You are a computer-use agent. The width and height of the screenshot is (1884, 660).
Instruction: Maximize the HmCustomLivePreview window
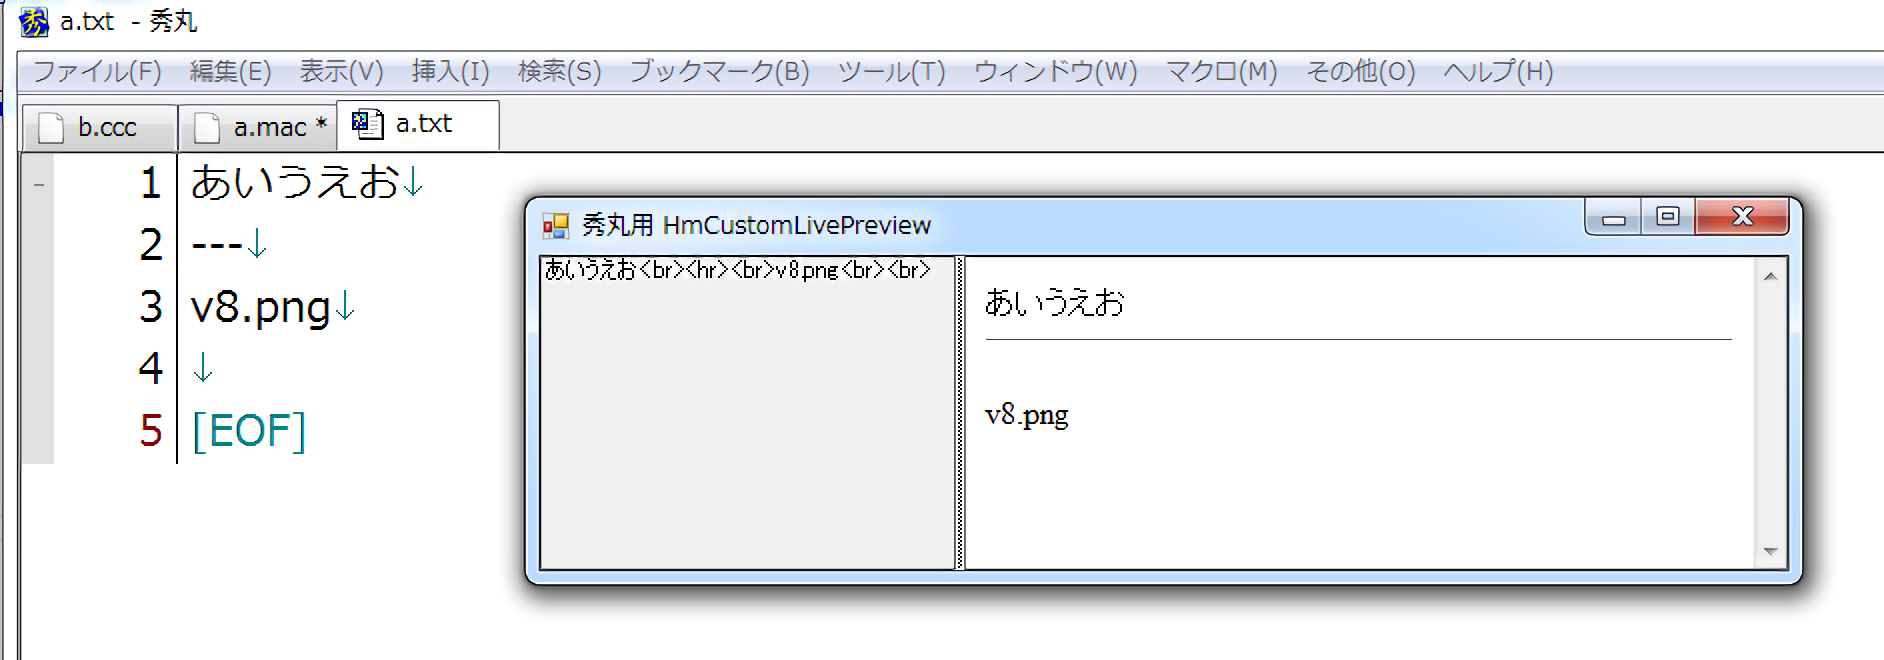(x=1667, y=217)
